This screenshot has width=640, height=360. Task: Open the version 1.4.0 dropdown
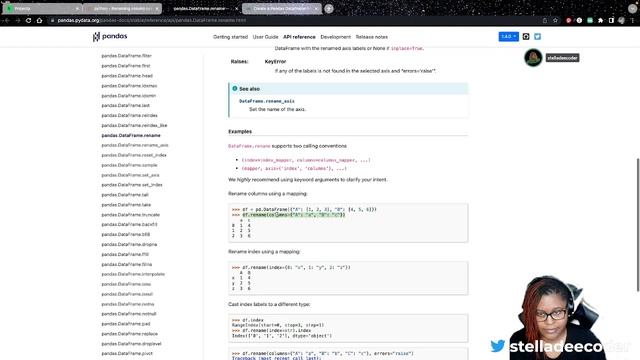[x=509, y=37]
